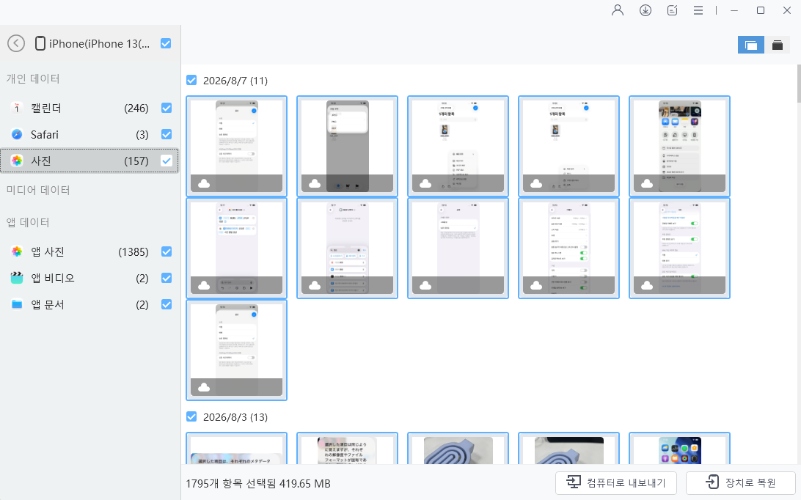This screenshot has width=801, height=500.
Task: Select third photo in 2026/8/7 second row
Action: point(458,248)
